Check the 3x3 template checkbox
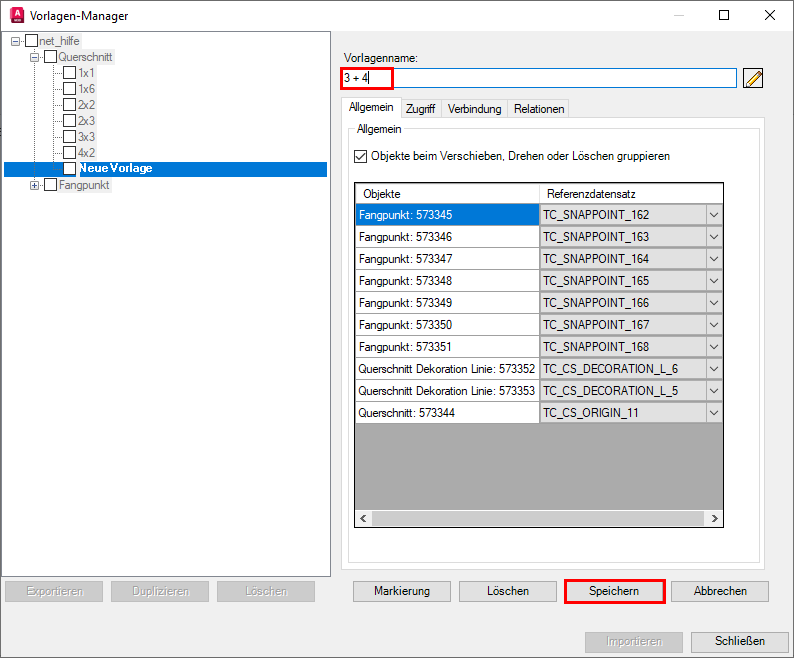This screenshot has height=658, width=794. pyautogui.click(x=69, y=137)
